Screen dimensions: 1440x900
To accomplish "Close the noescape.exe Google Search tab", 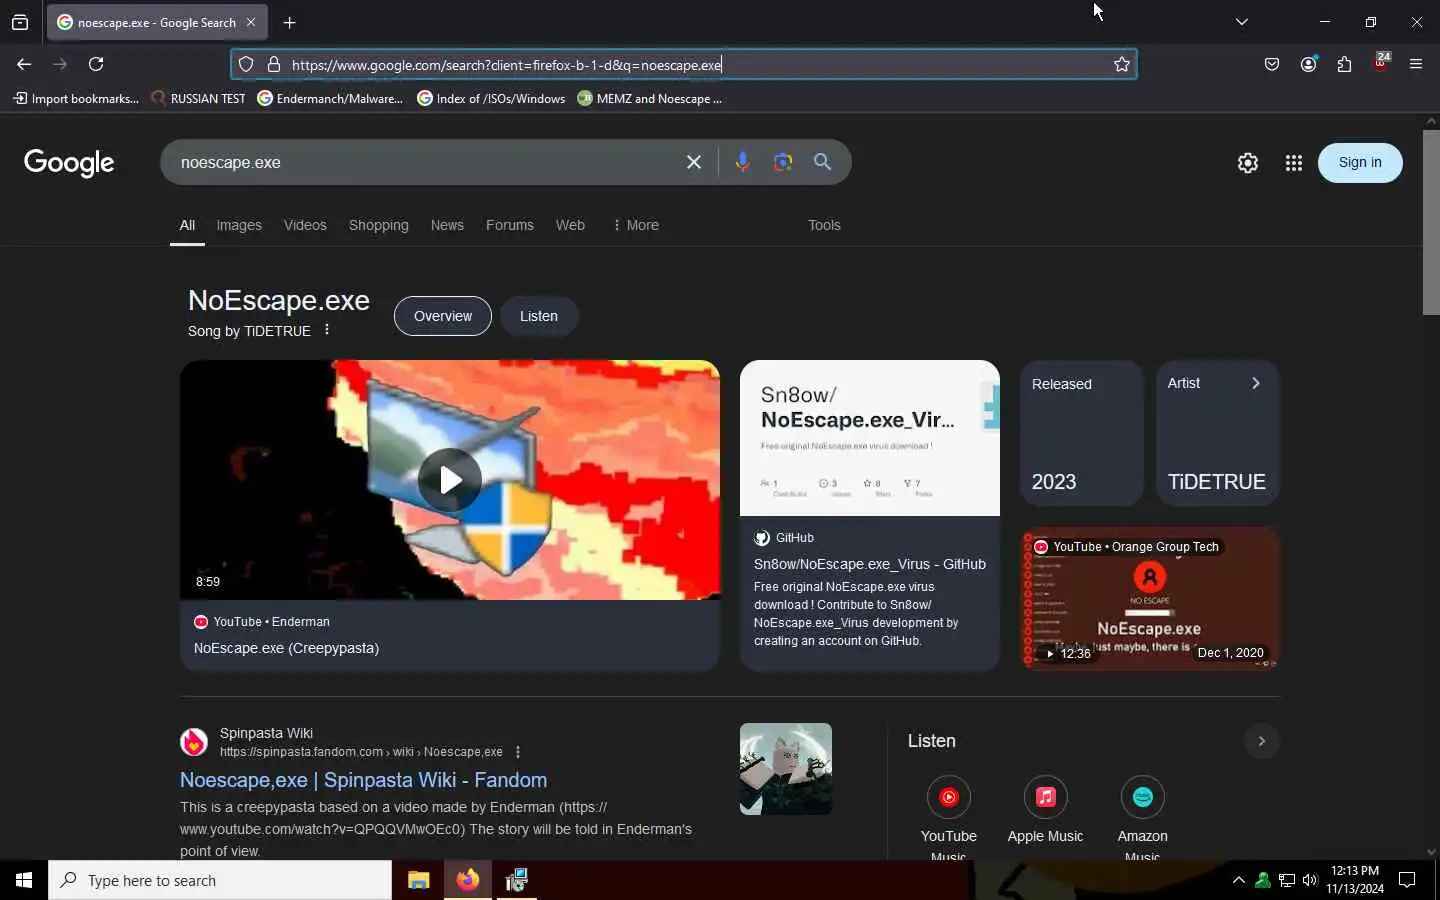I will (251, 22).
